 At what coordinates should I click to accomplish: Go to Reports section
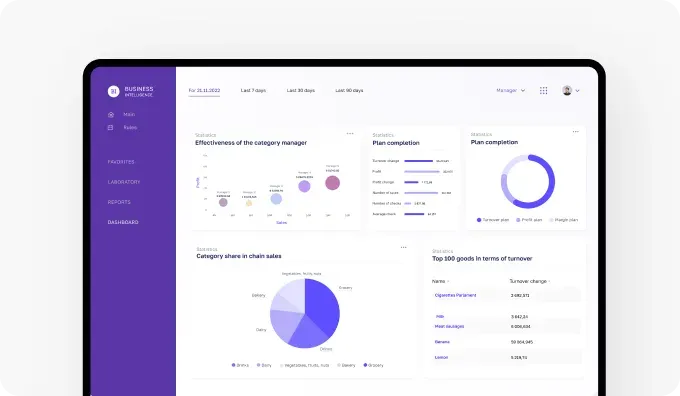click(x=119, y=202)
